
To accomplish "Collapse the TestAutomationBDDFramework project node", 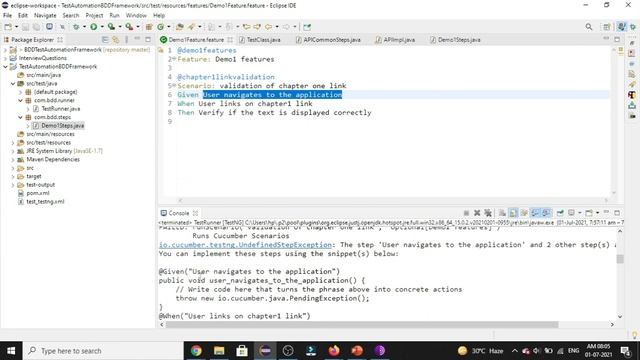I will [5, 67].
